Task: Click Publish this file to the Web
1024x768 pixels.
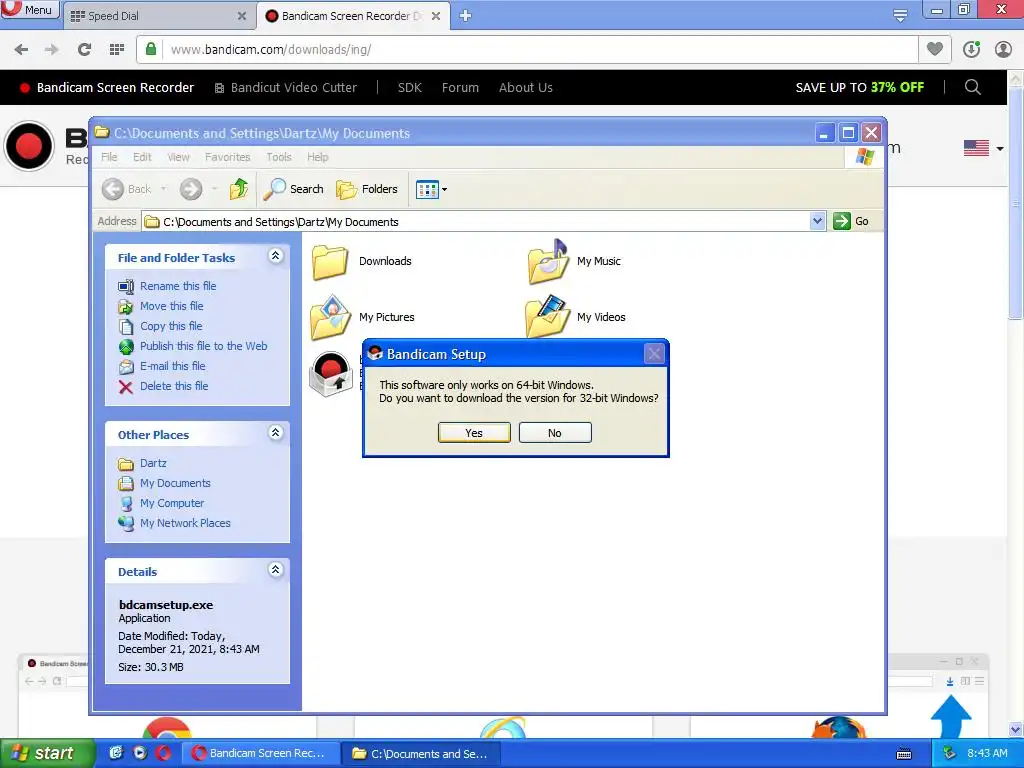Action: (203, 346)
